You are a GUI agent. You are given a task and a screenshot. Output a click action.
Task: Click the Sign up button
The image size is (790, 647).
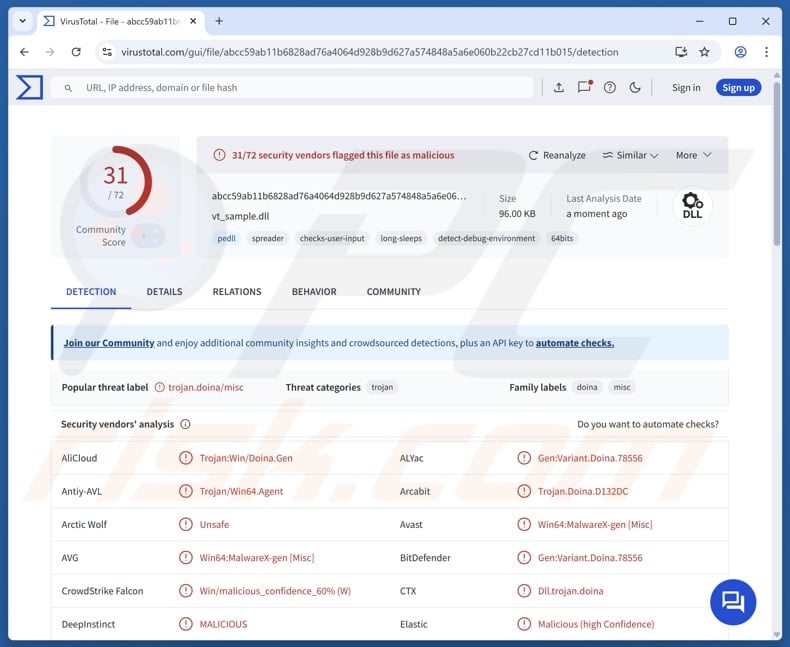(738, 88)
